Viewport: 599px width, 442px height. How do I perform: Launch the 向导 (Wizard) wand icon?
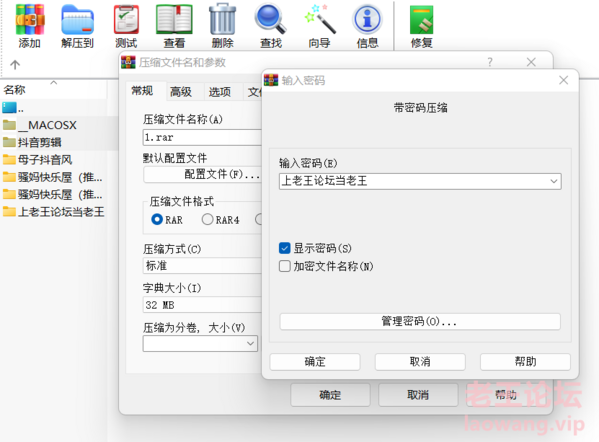point(319,26)
